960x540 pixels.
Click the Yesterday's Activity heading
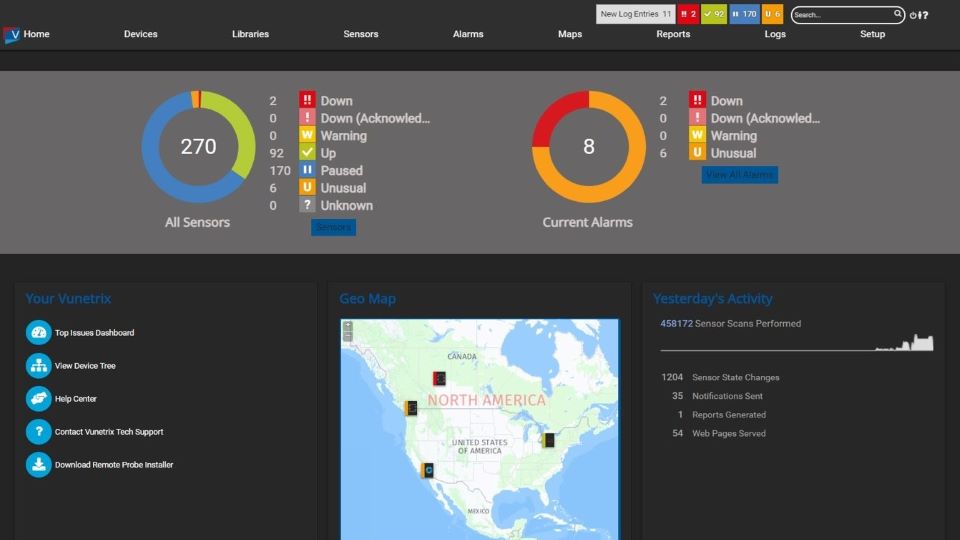[x=712, y=299]
